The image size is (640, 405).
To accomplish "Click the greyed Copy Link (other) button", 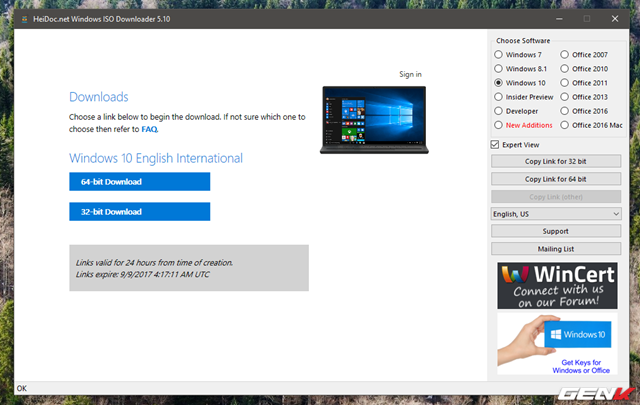I will tap(556, 197).
